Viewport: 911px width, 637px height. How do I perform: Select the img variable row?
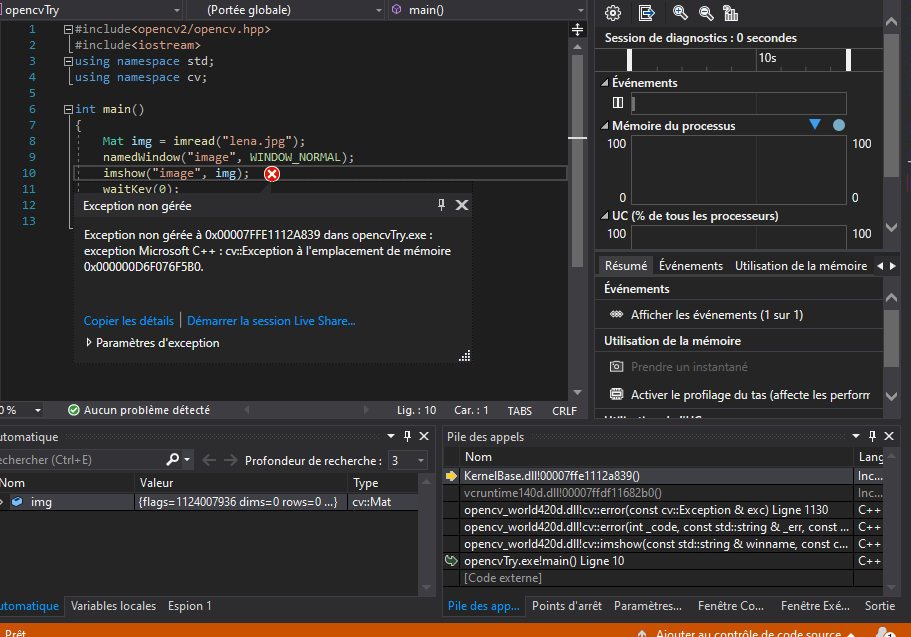[209, 502]
